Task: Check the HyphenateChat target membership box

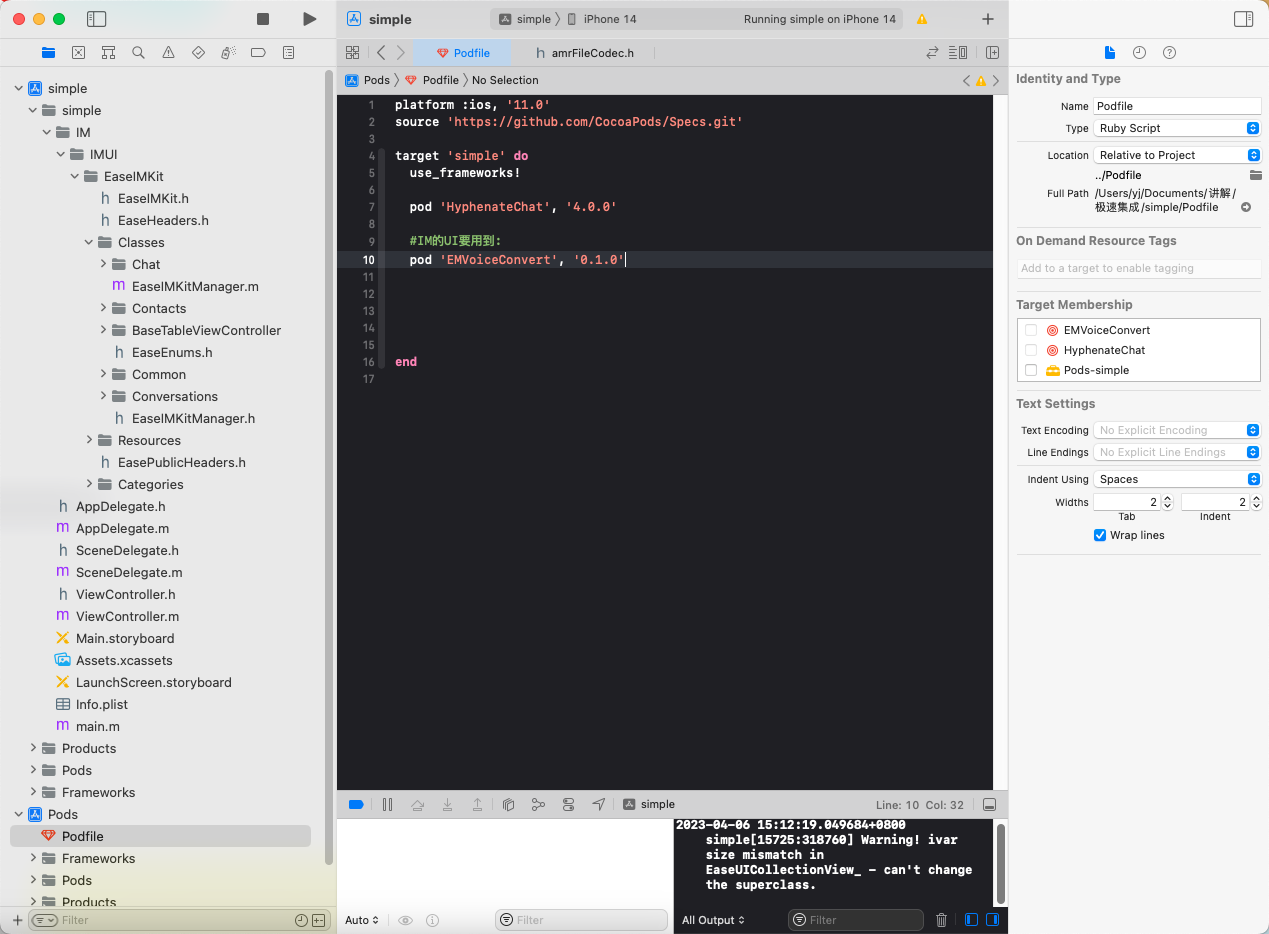Action: (1031, 350)
